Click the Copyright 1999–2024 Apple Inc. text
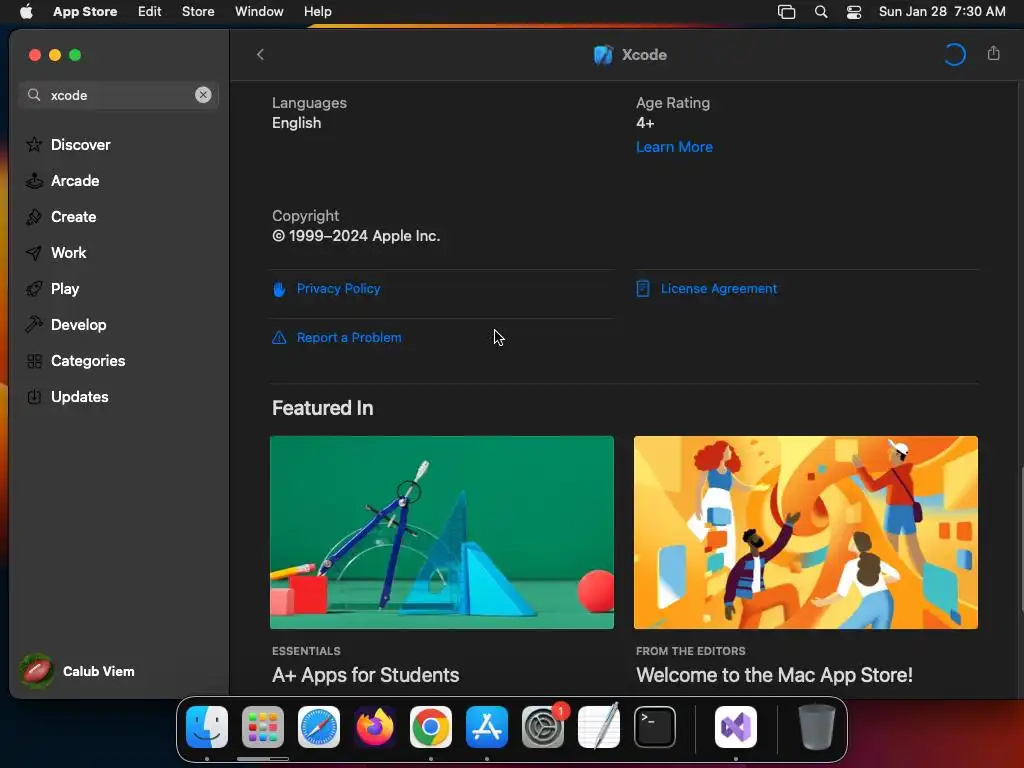Screen dimensions: 1024x768 click(x=356, y=236)
